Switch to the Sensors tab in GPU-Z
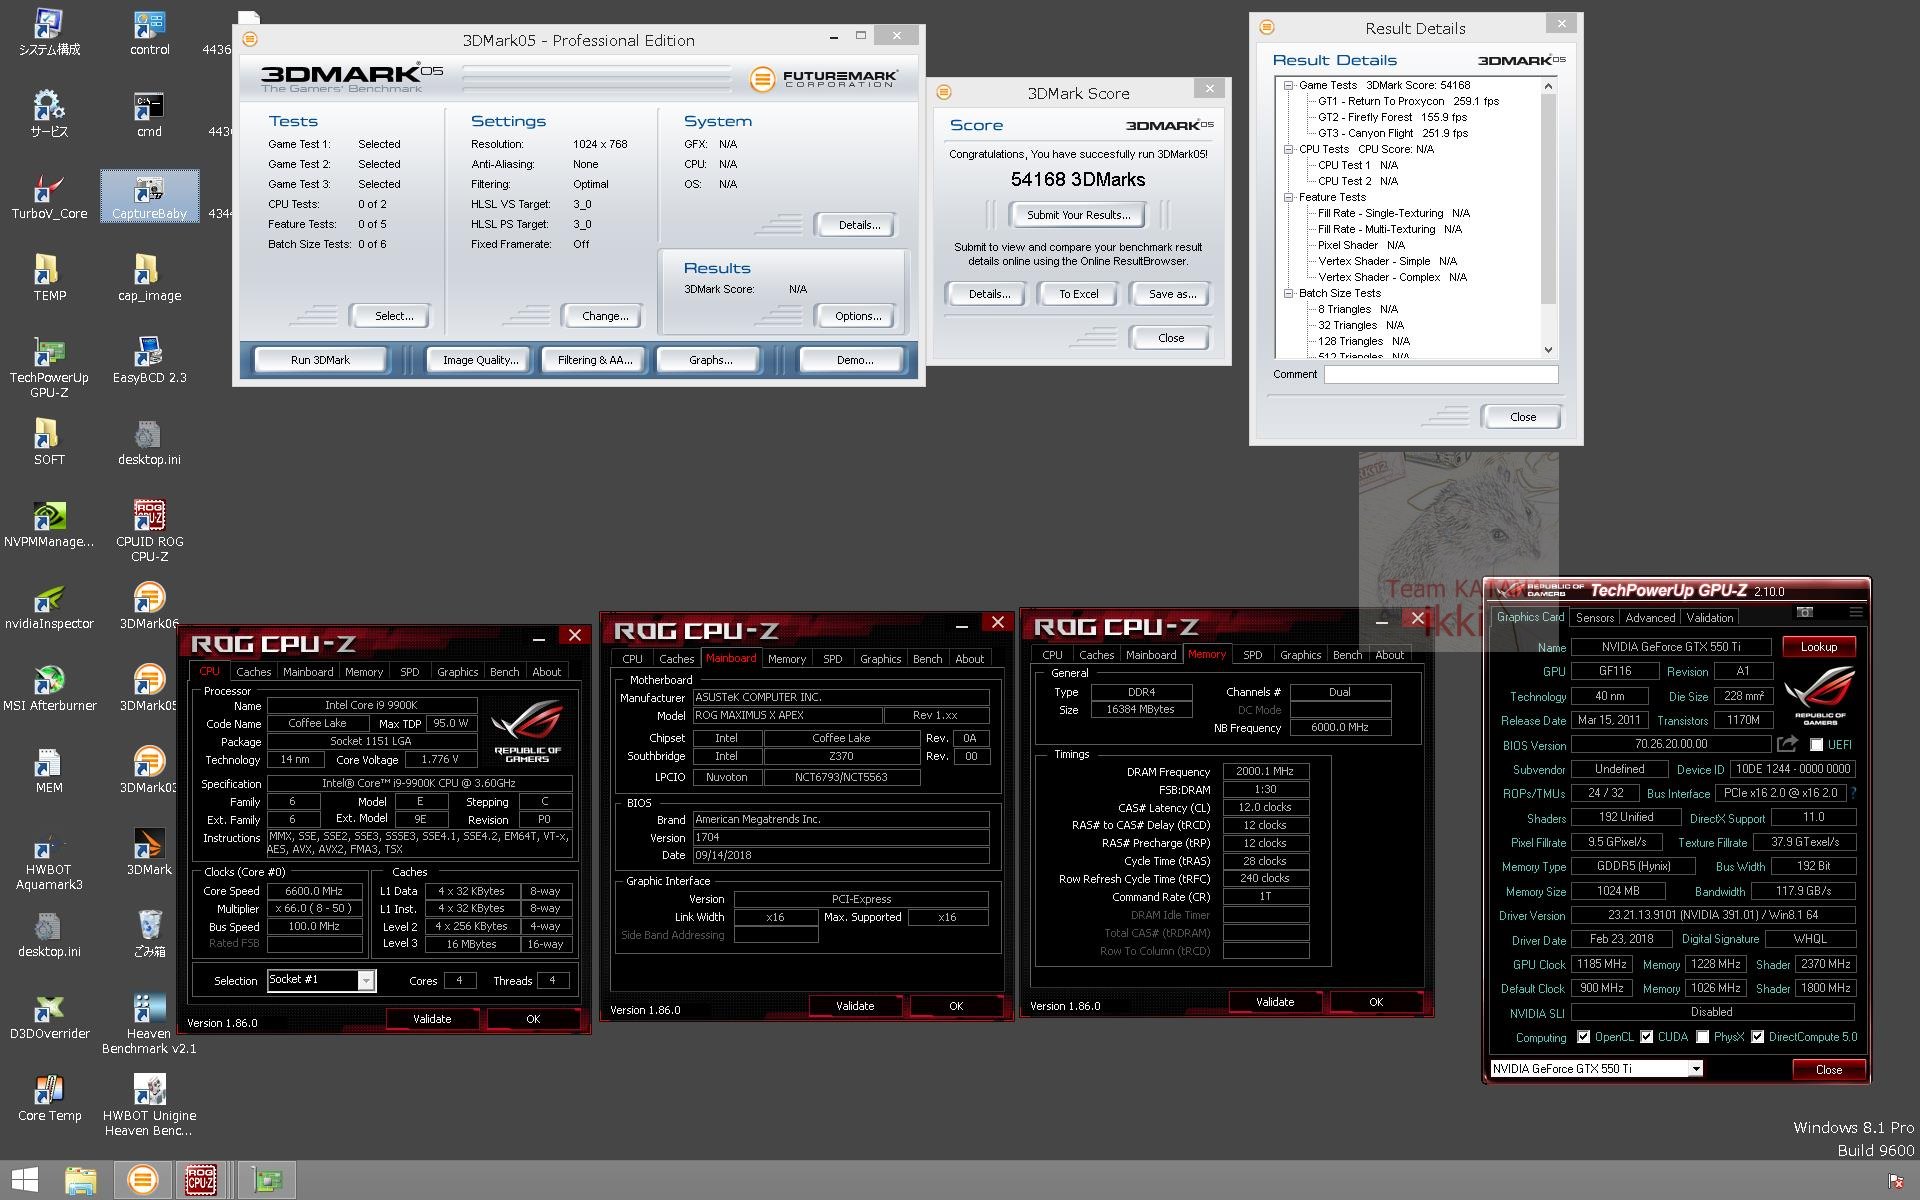The height and width of the screenshot is (1200, 1920). click(1595, 618)
